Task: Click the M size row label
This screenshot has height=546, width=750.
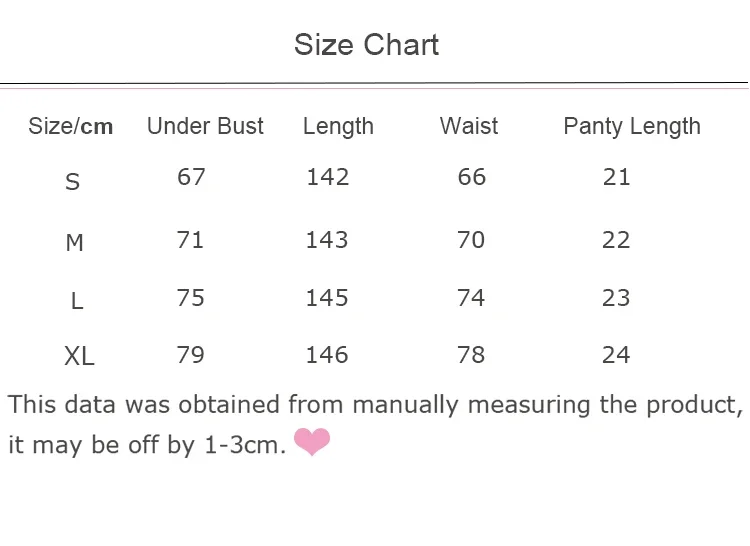Action: click(x=74, y=242)
